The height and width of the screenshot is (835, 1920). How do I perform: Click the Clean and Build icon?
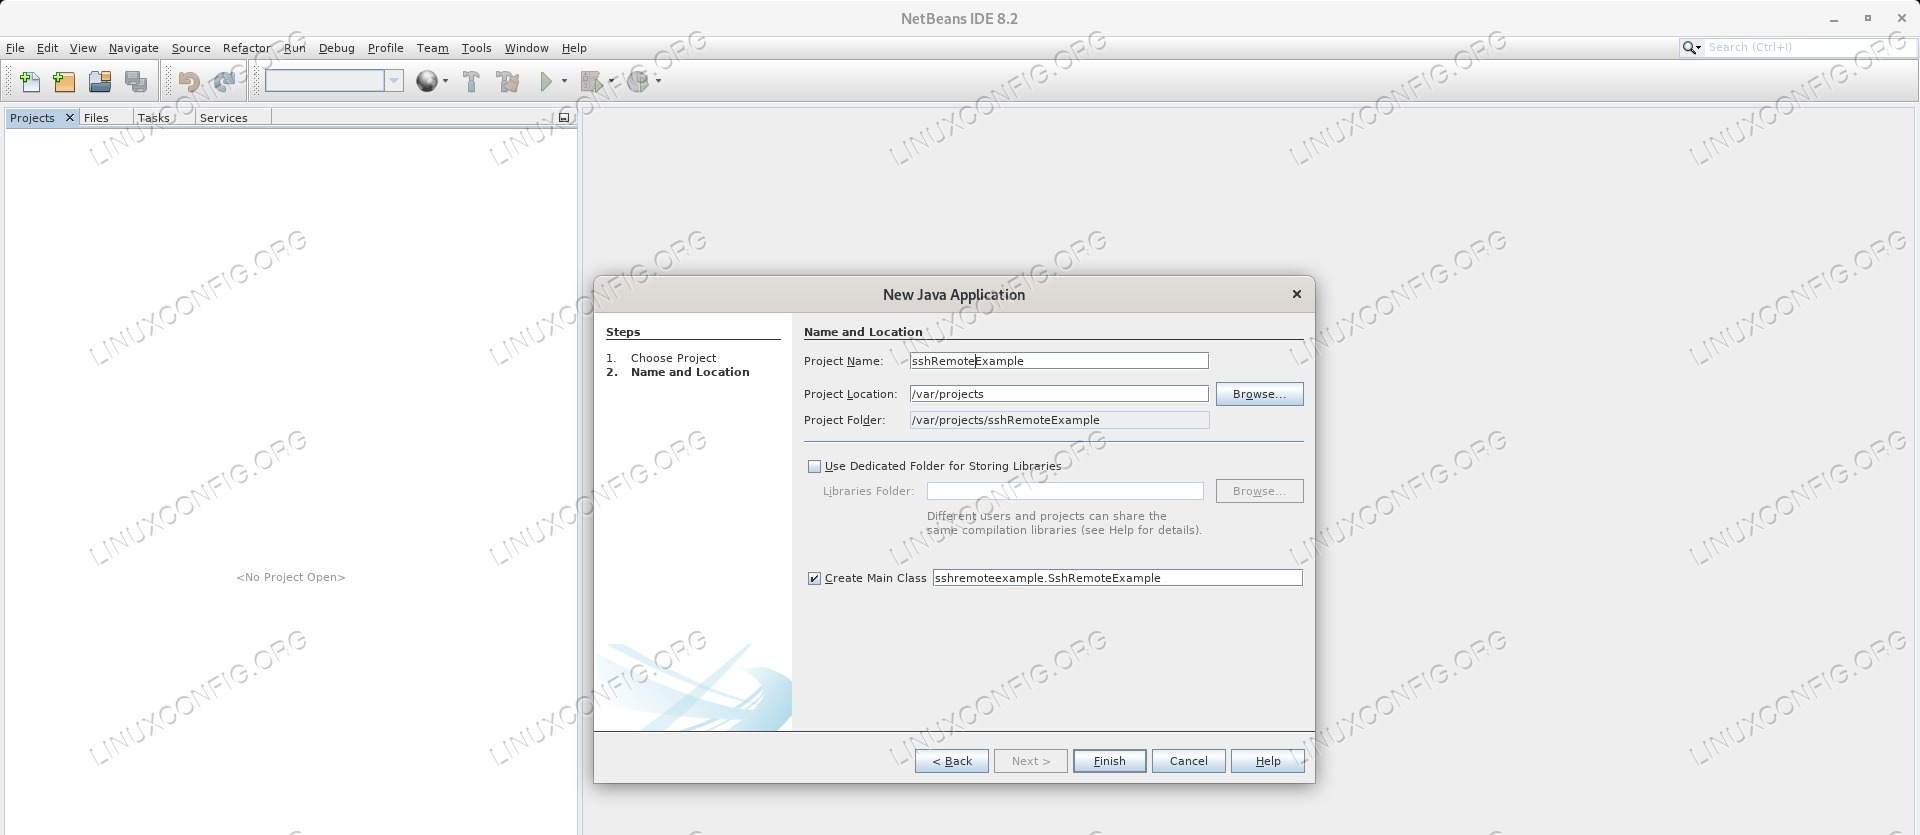508,81
